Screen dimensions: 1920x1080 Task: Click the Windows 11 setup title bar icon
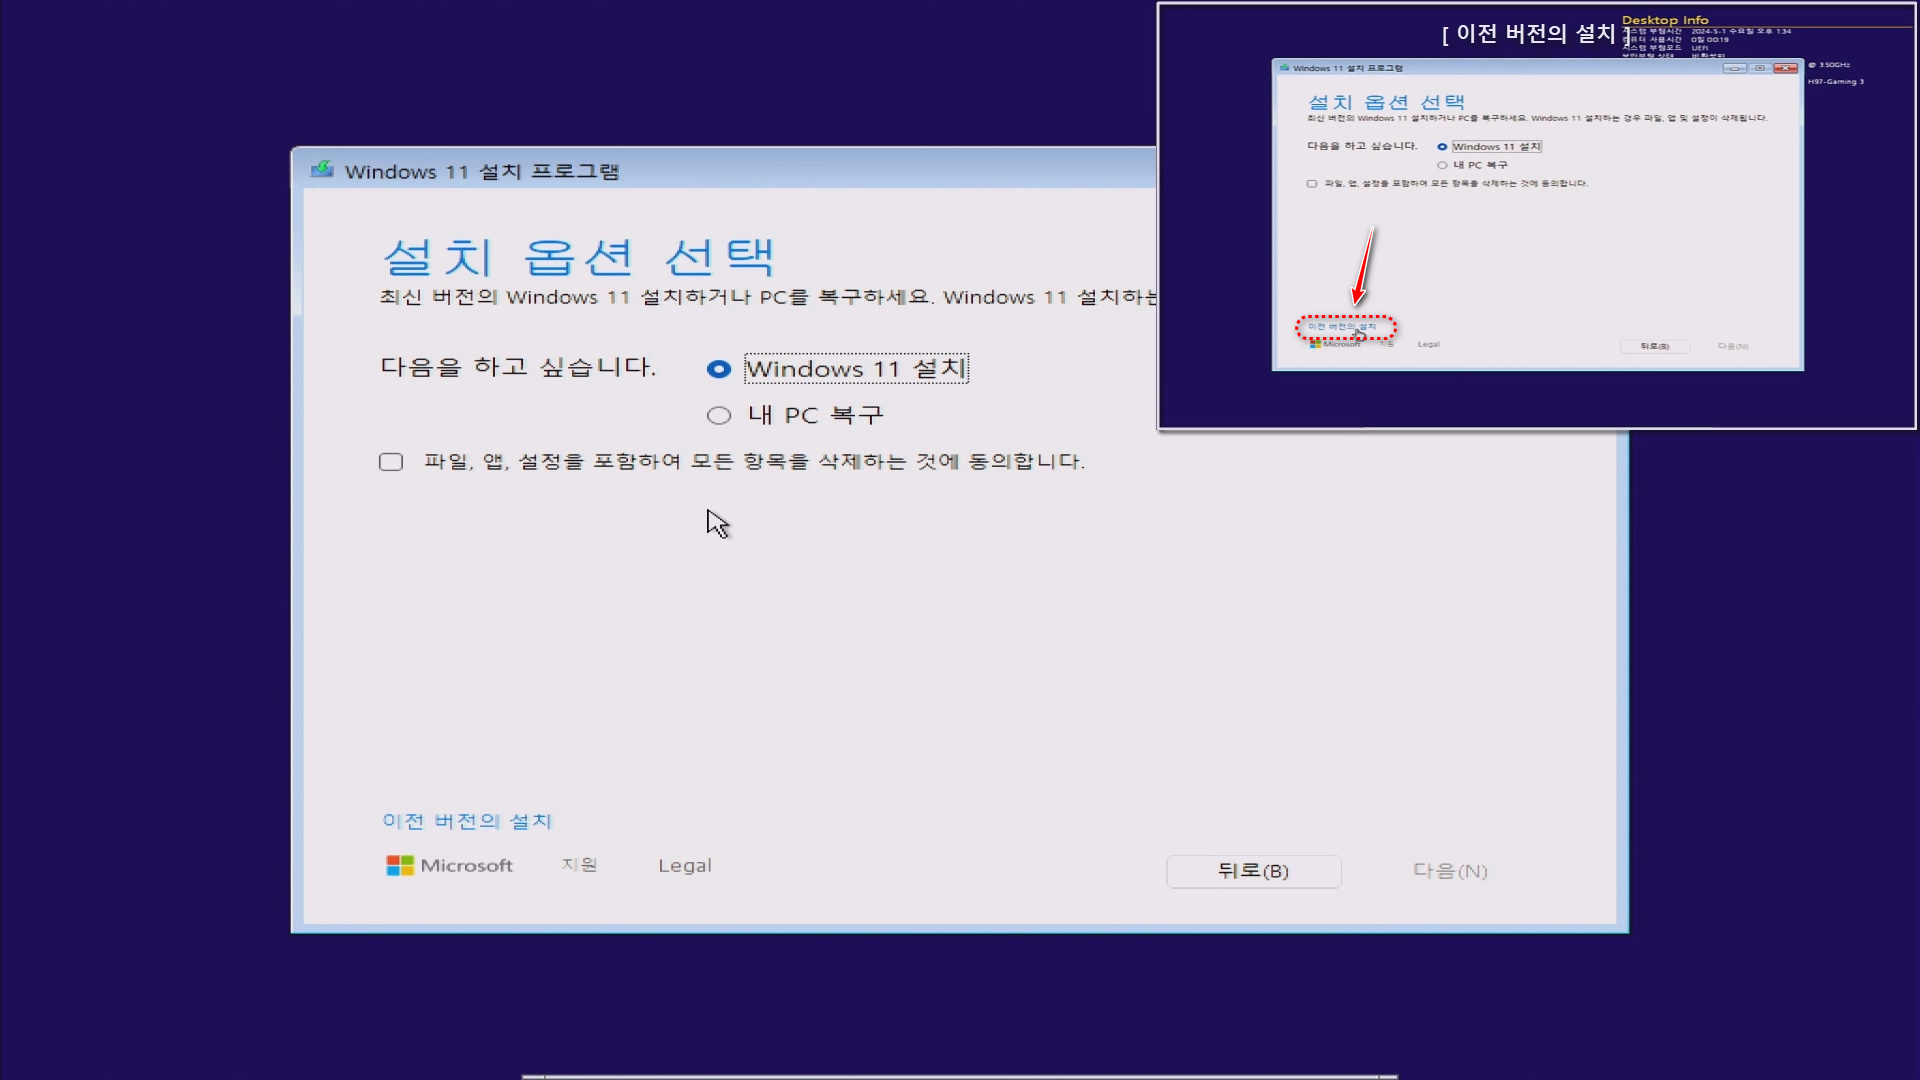click(322, 170)
